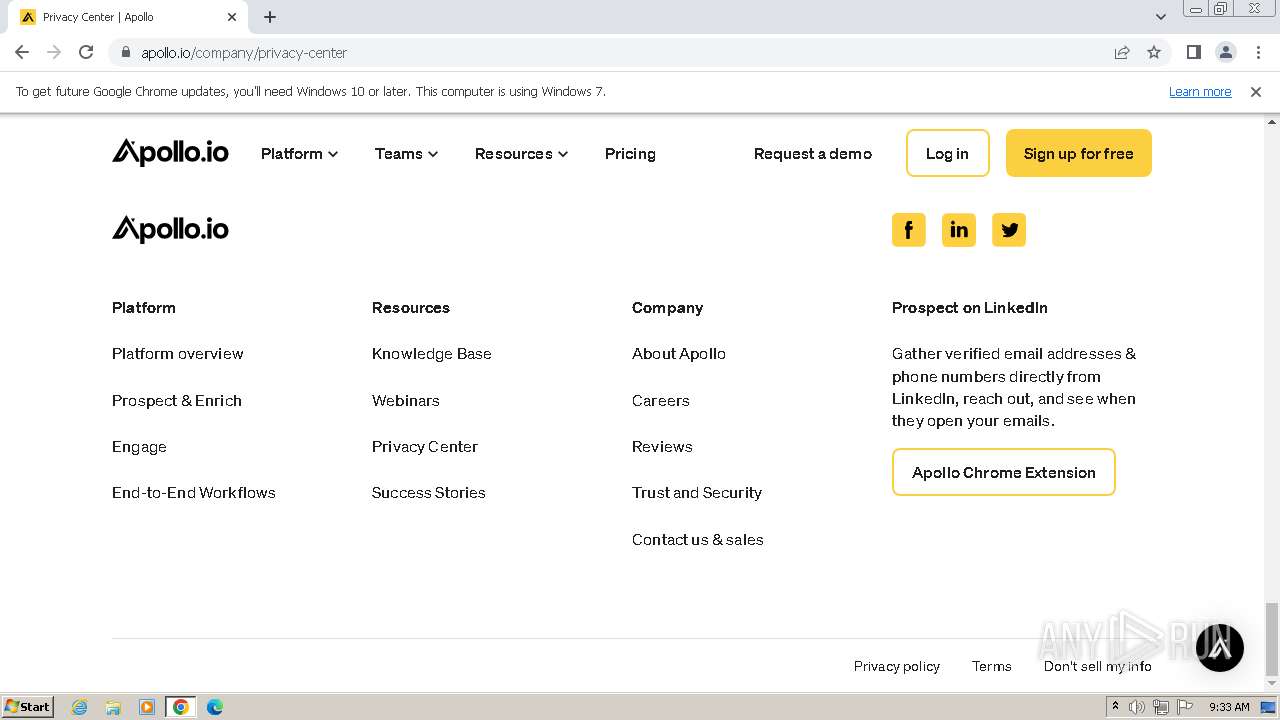This screenshot has width=1280, height=720.
Task: Dismiss the Chrome update notification bar
Action: coord(1255,91)
